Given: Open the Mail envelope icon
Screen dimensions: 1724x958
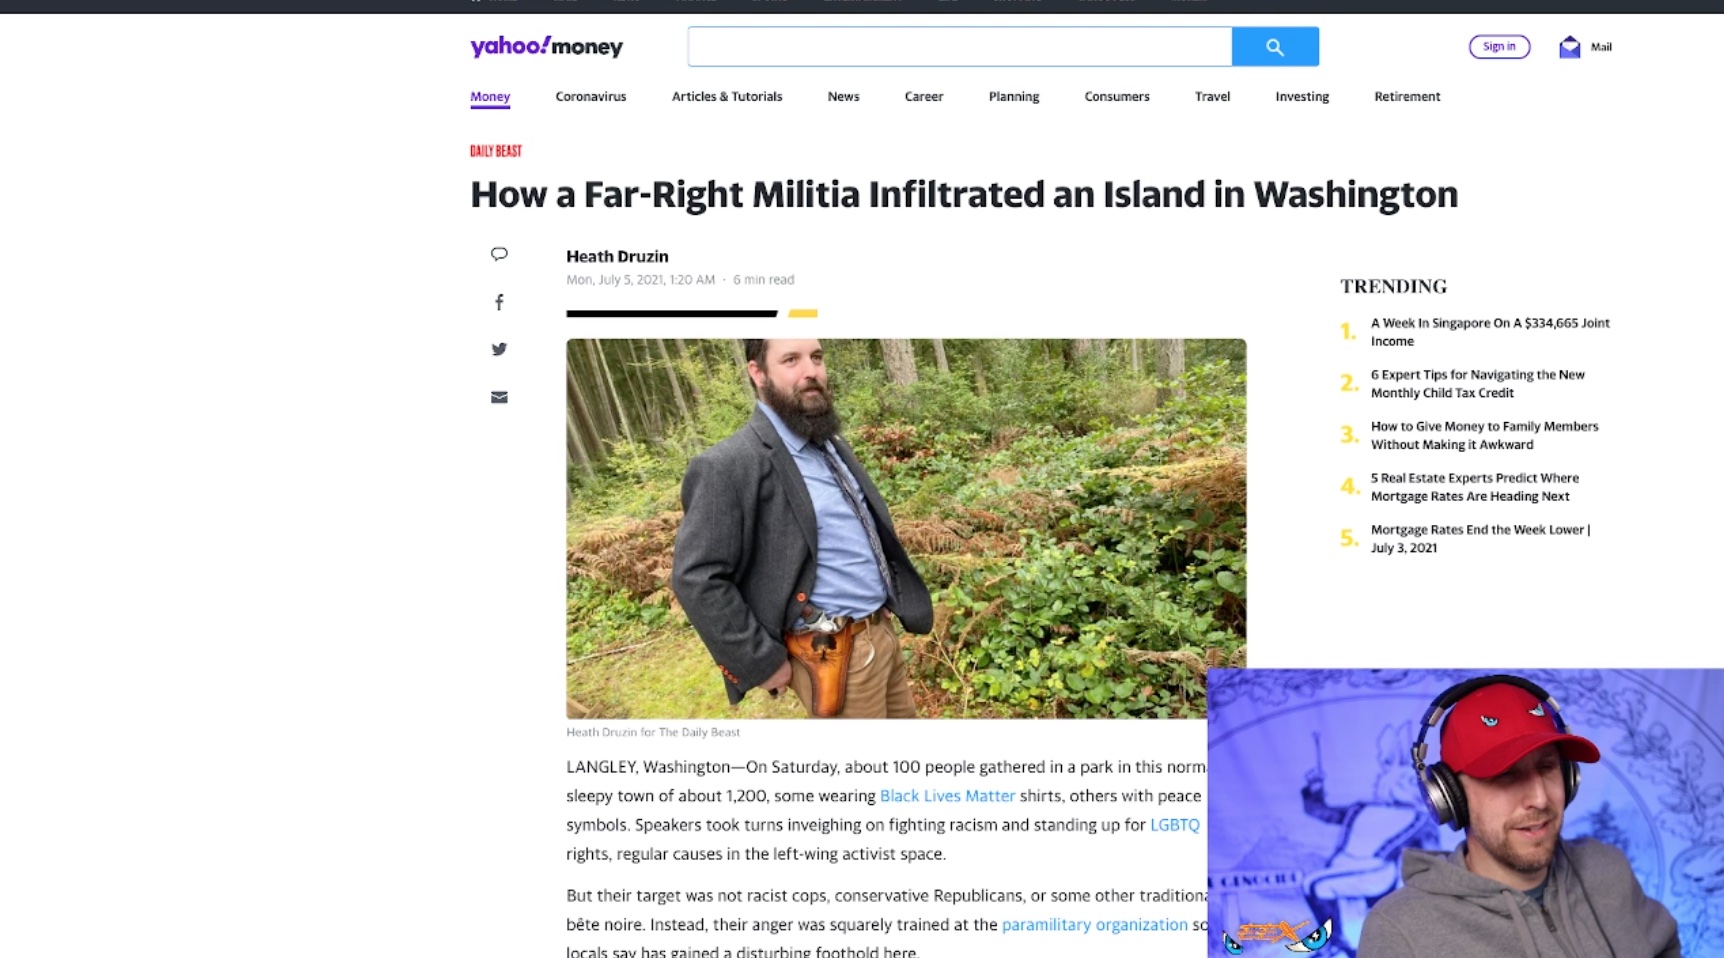Looking at the screenshot, I should [1570, 47].
